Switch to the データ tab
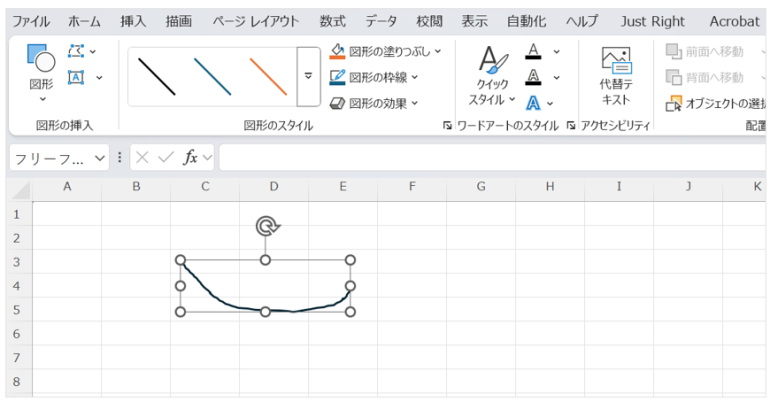 [x=381, y=22]
